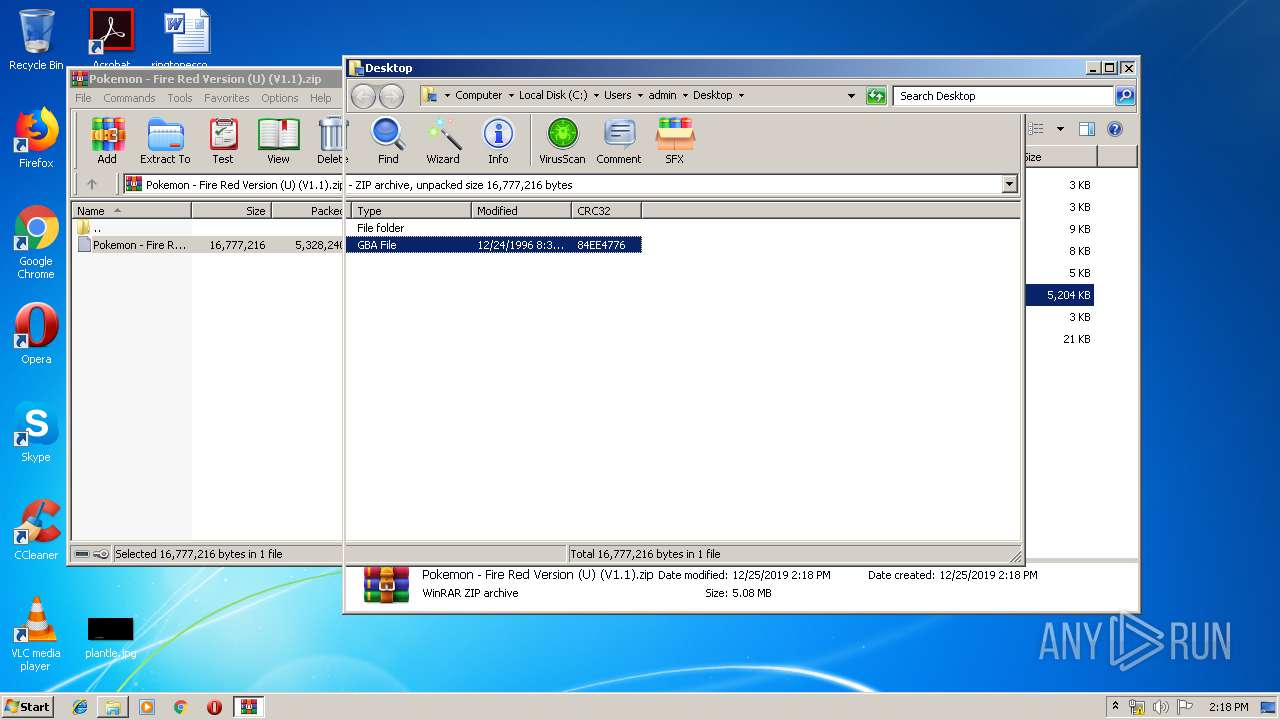Open WinRAR Commands menu

point(129,98)
